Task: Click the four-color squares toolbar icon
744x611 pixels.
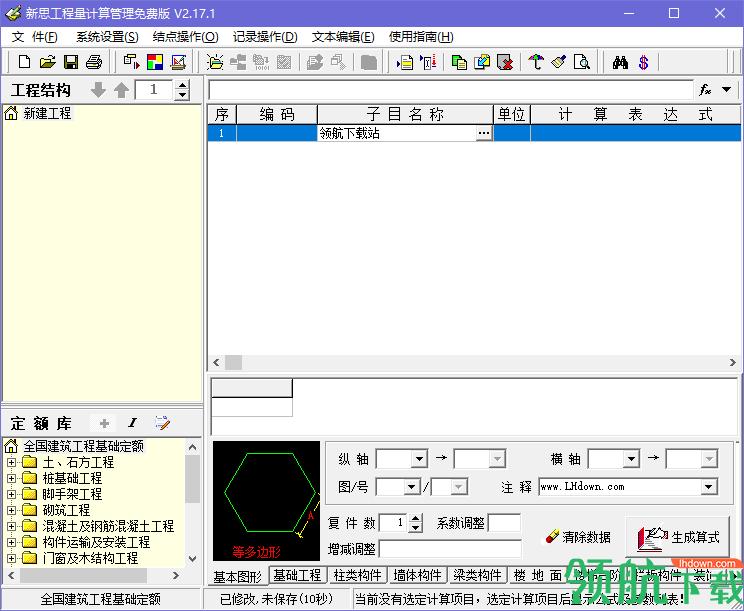Action: pyautogui.click(x=155, y=62)
